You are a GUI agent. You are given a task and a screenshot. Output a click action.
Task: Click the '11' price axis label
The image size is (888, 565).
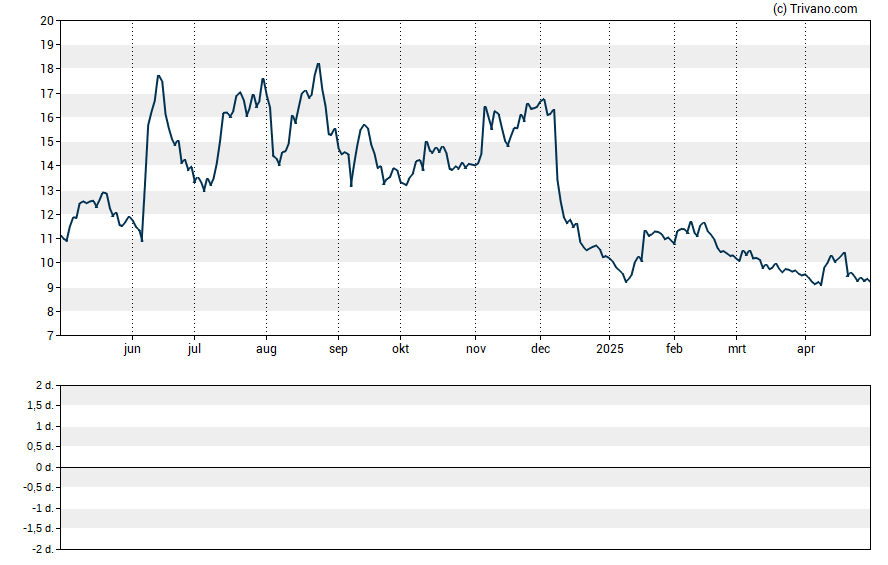47,239
